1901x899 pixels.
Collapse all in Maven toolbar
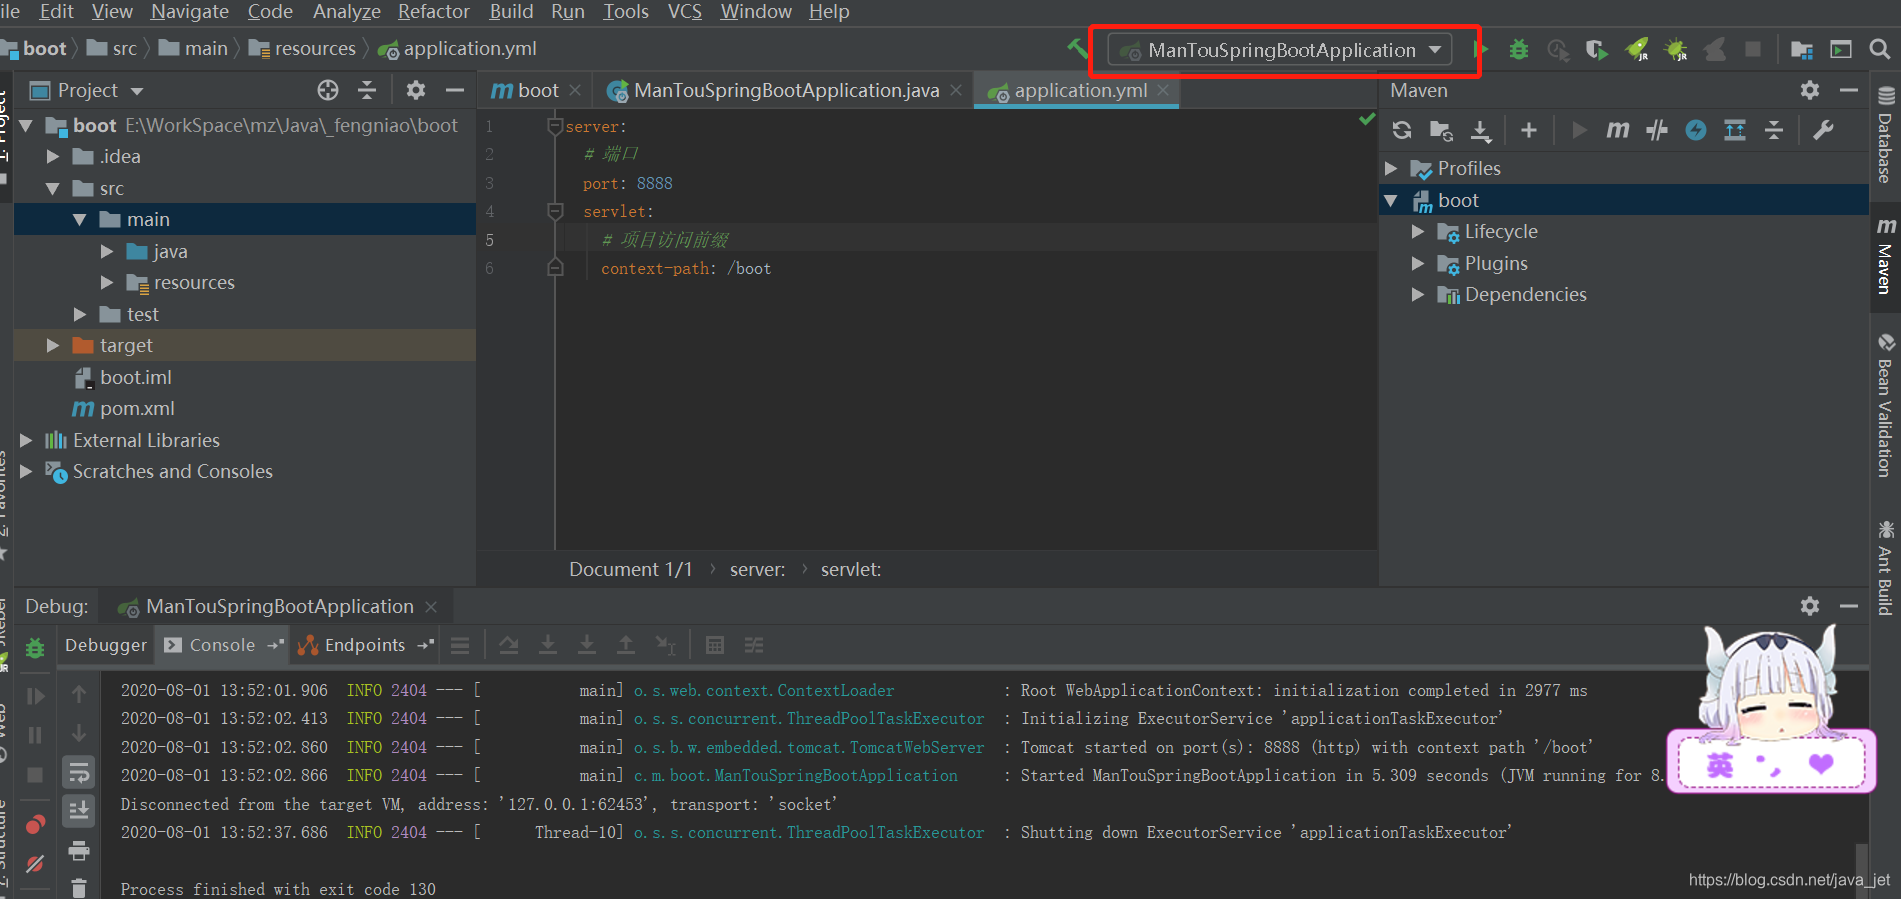tap(1774, 130)
